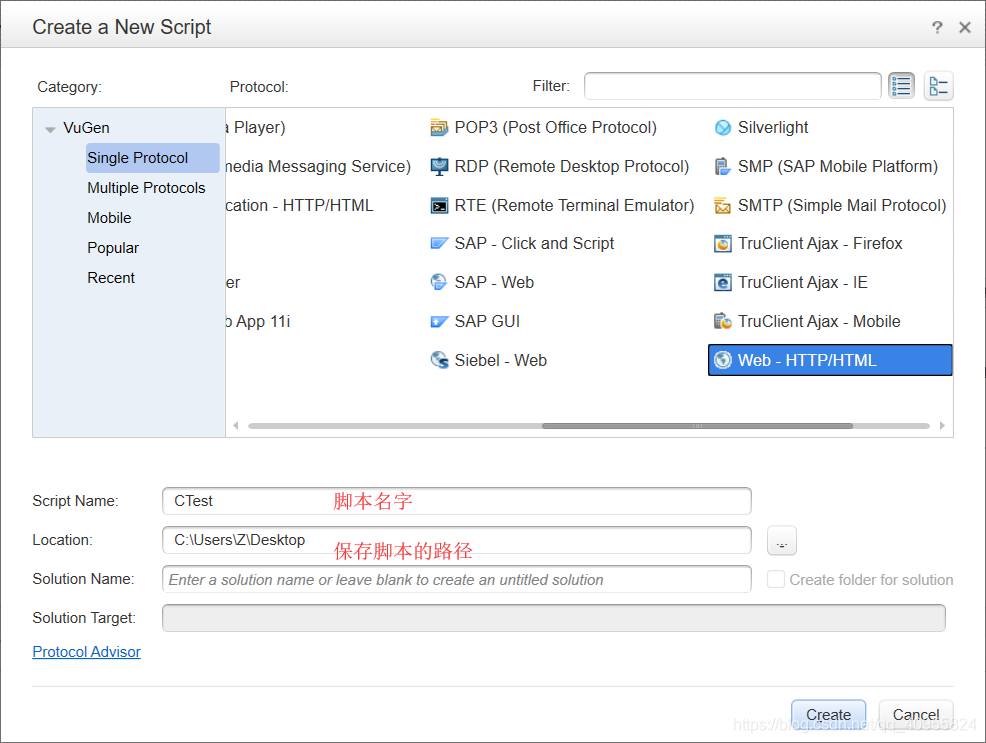Screen dimensions: 986x743
Task: Click the TruClient Ajax - Mobile icon
Action: tap(723, 321)
